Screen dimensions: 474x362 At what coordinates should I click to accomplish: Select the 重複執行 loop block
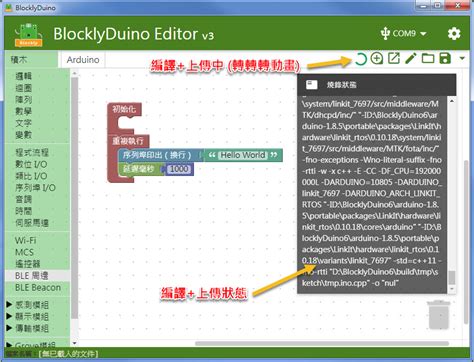tap(128, 141)
